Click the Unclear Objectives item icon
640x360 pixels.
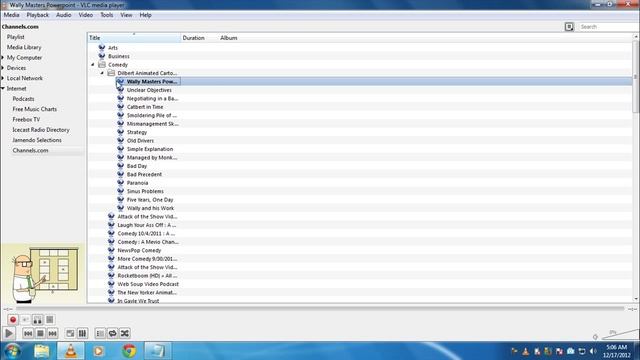click(120, 90)
